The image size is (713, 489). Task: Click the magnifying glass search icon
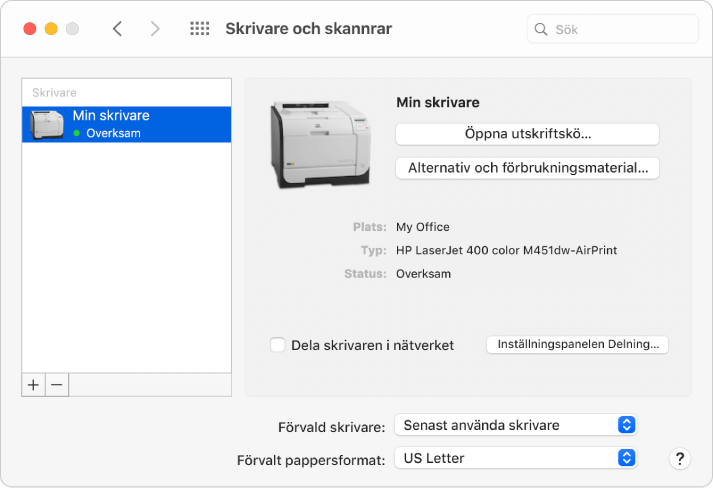[541, 29]
